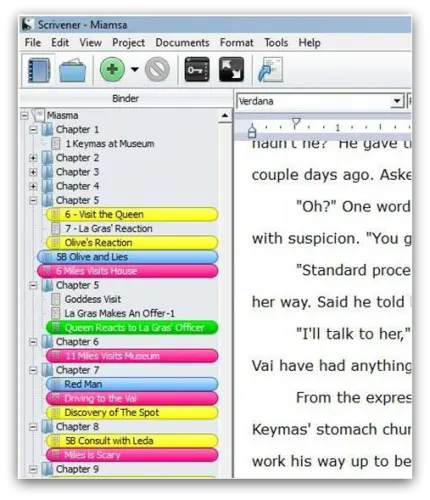Open the Keywords key icon panel
The width and height of the screenshot is (430, 500).
pyautogui.click(x=197, y=69)
